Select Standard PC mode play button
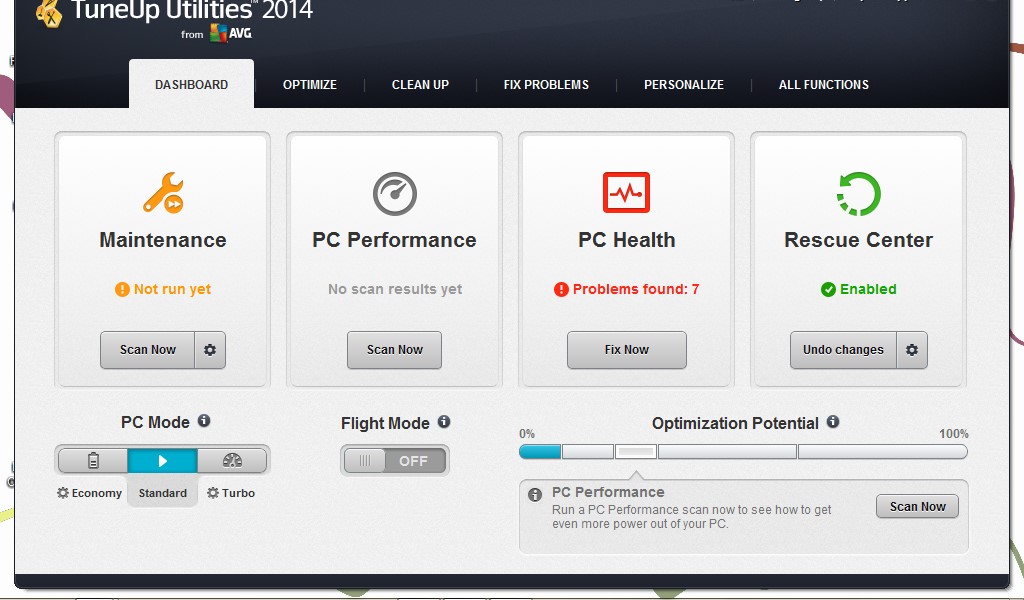 163,461
